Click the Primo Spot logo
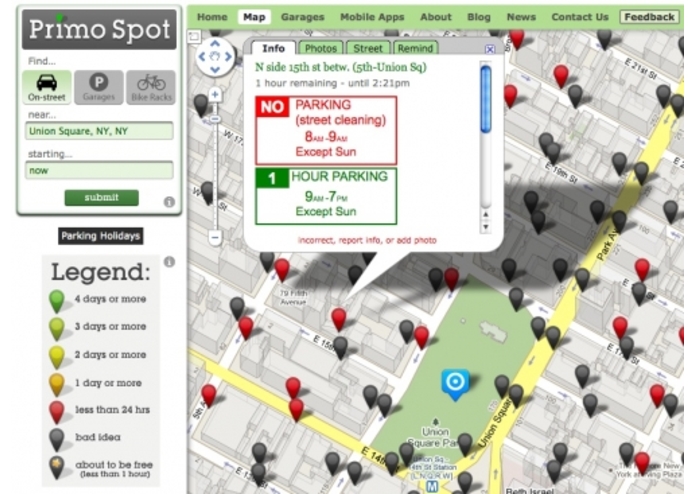Viewport: 695px width, 494px height. (99, 29)
